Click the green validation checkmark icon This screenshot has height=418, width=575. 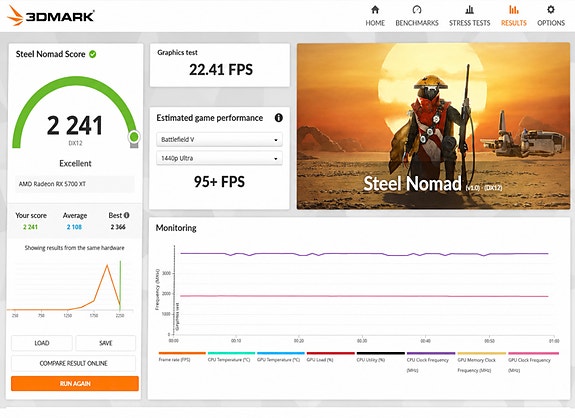click(x=93, y=54)
